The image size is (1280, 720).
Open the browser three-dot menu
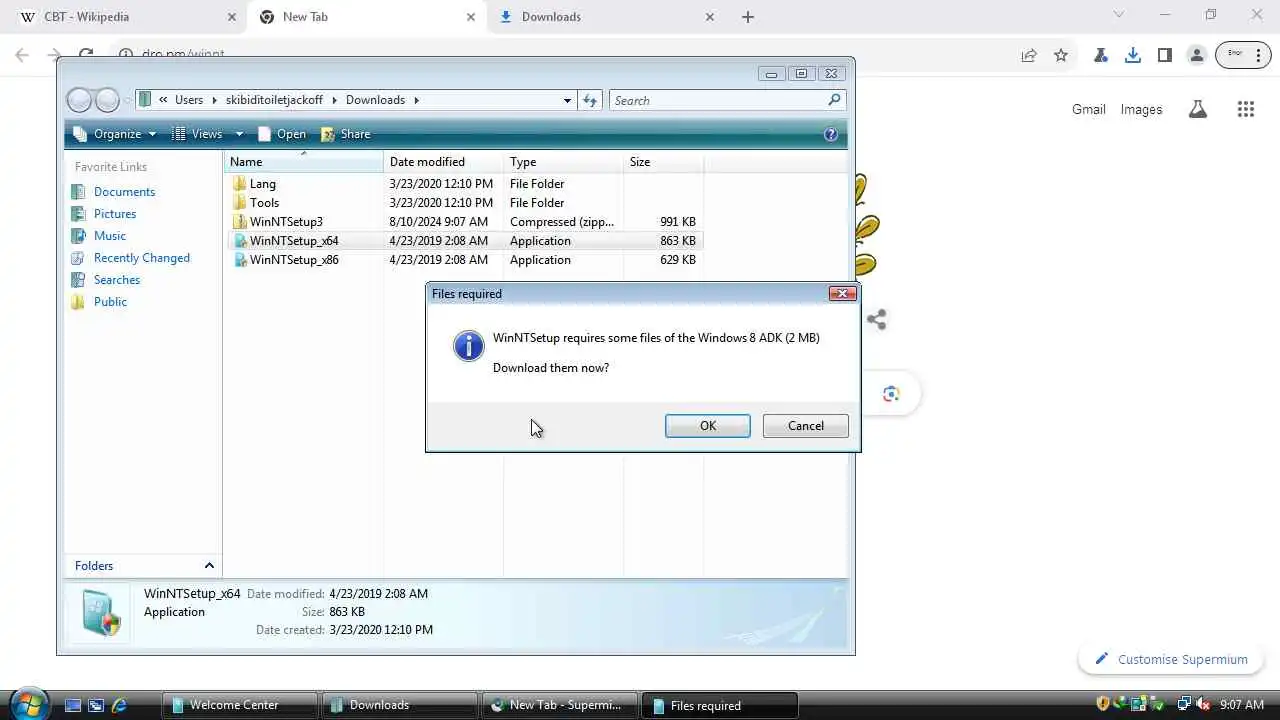point(1260,55)
